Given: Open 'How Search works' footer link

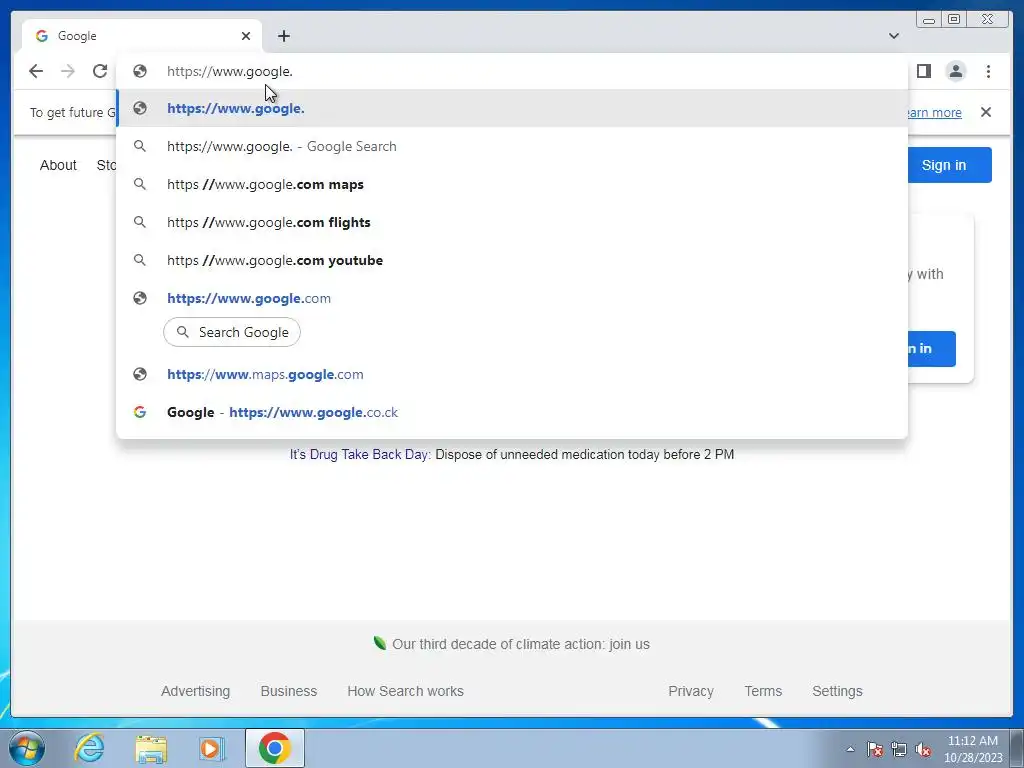Looking at the screenshot, I should [x=406, y=691].
